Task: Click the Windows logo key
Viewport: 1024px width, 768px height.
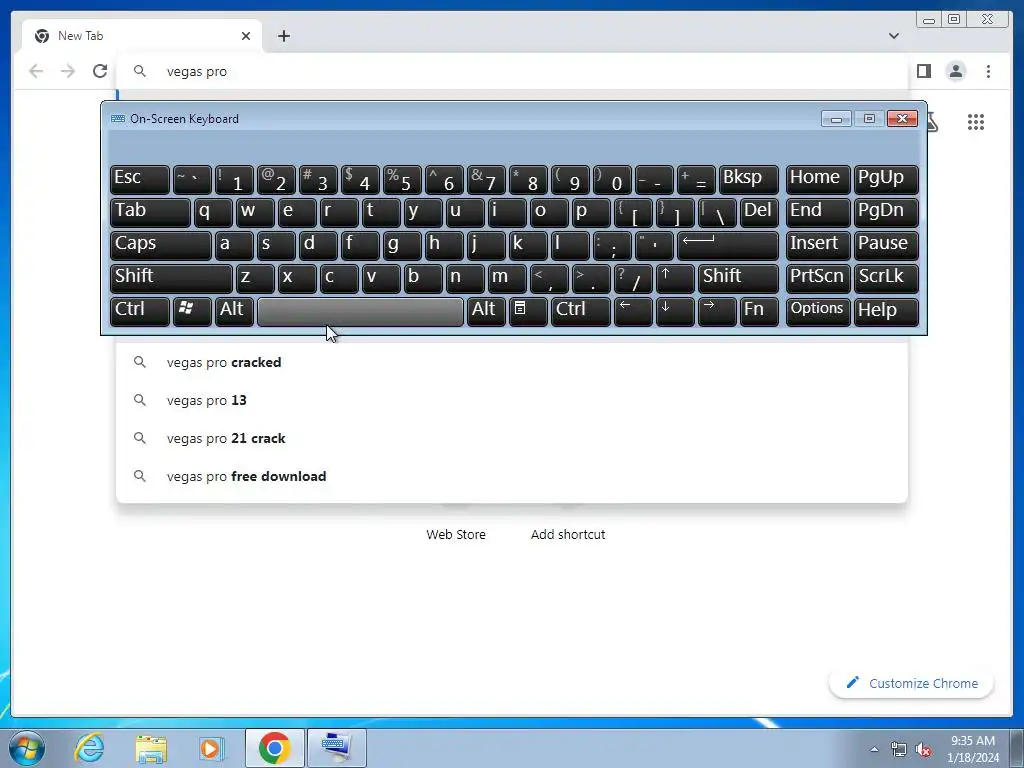Action: (x=192, y=311)
